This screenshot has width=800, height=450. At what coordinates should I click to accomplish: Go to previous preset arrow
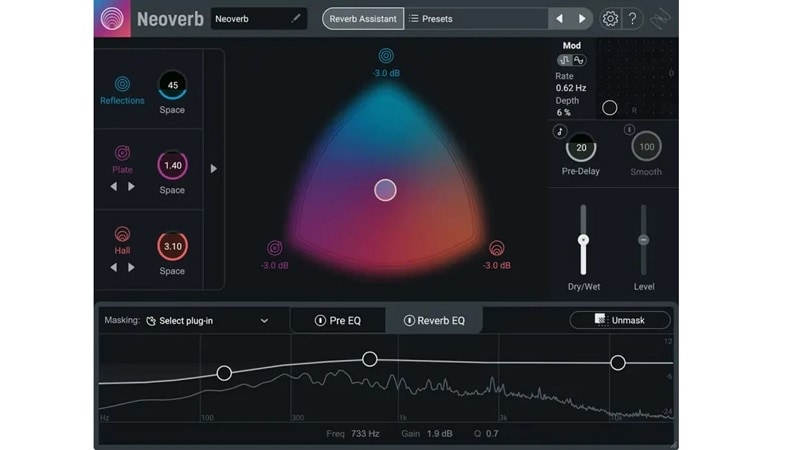pyautogui.click(x=560, y=19)
